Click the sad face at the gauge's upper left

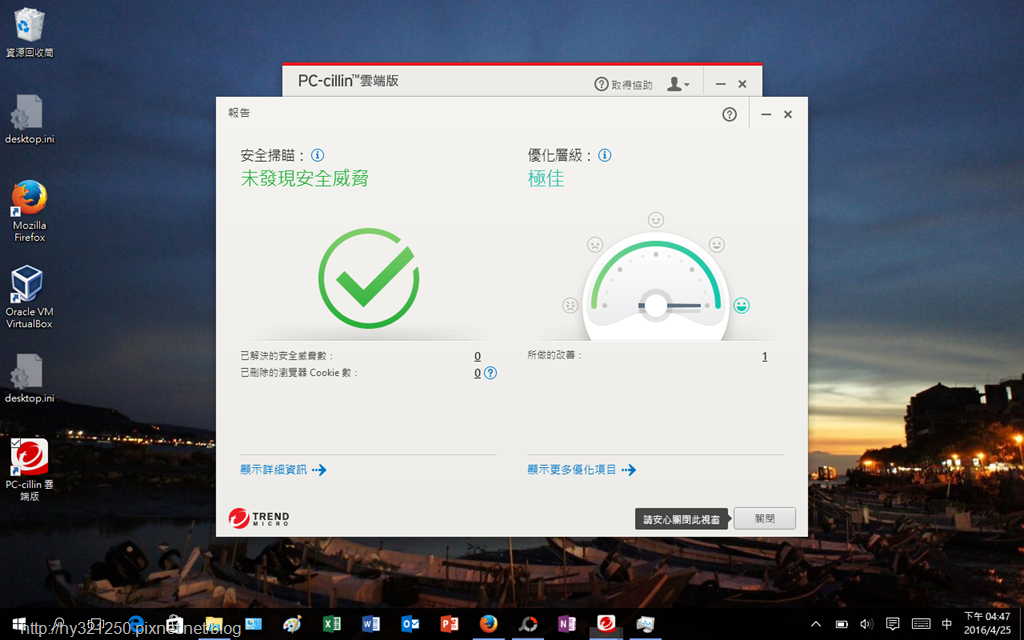click(595, 245)
